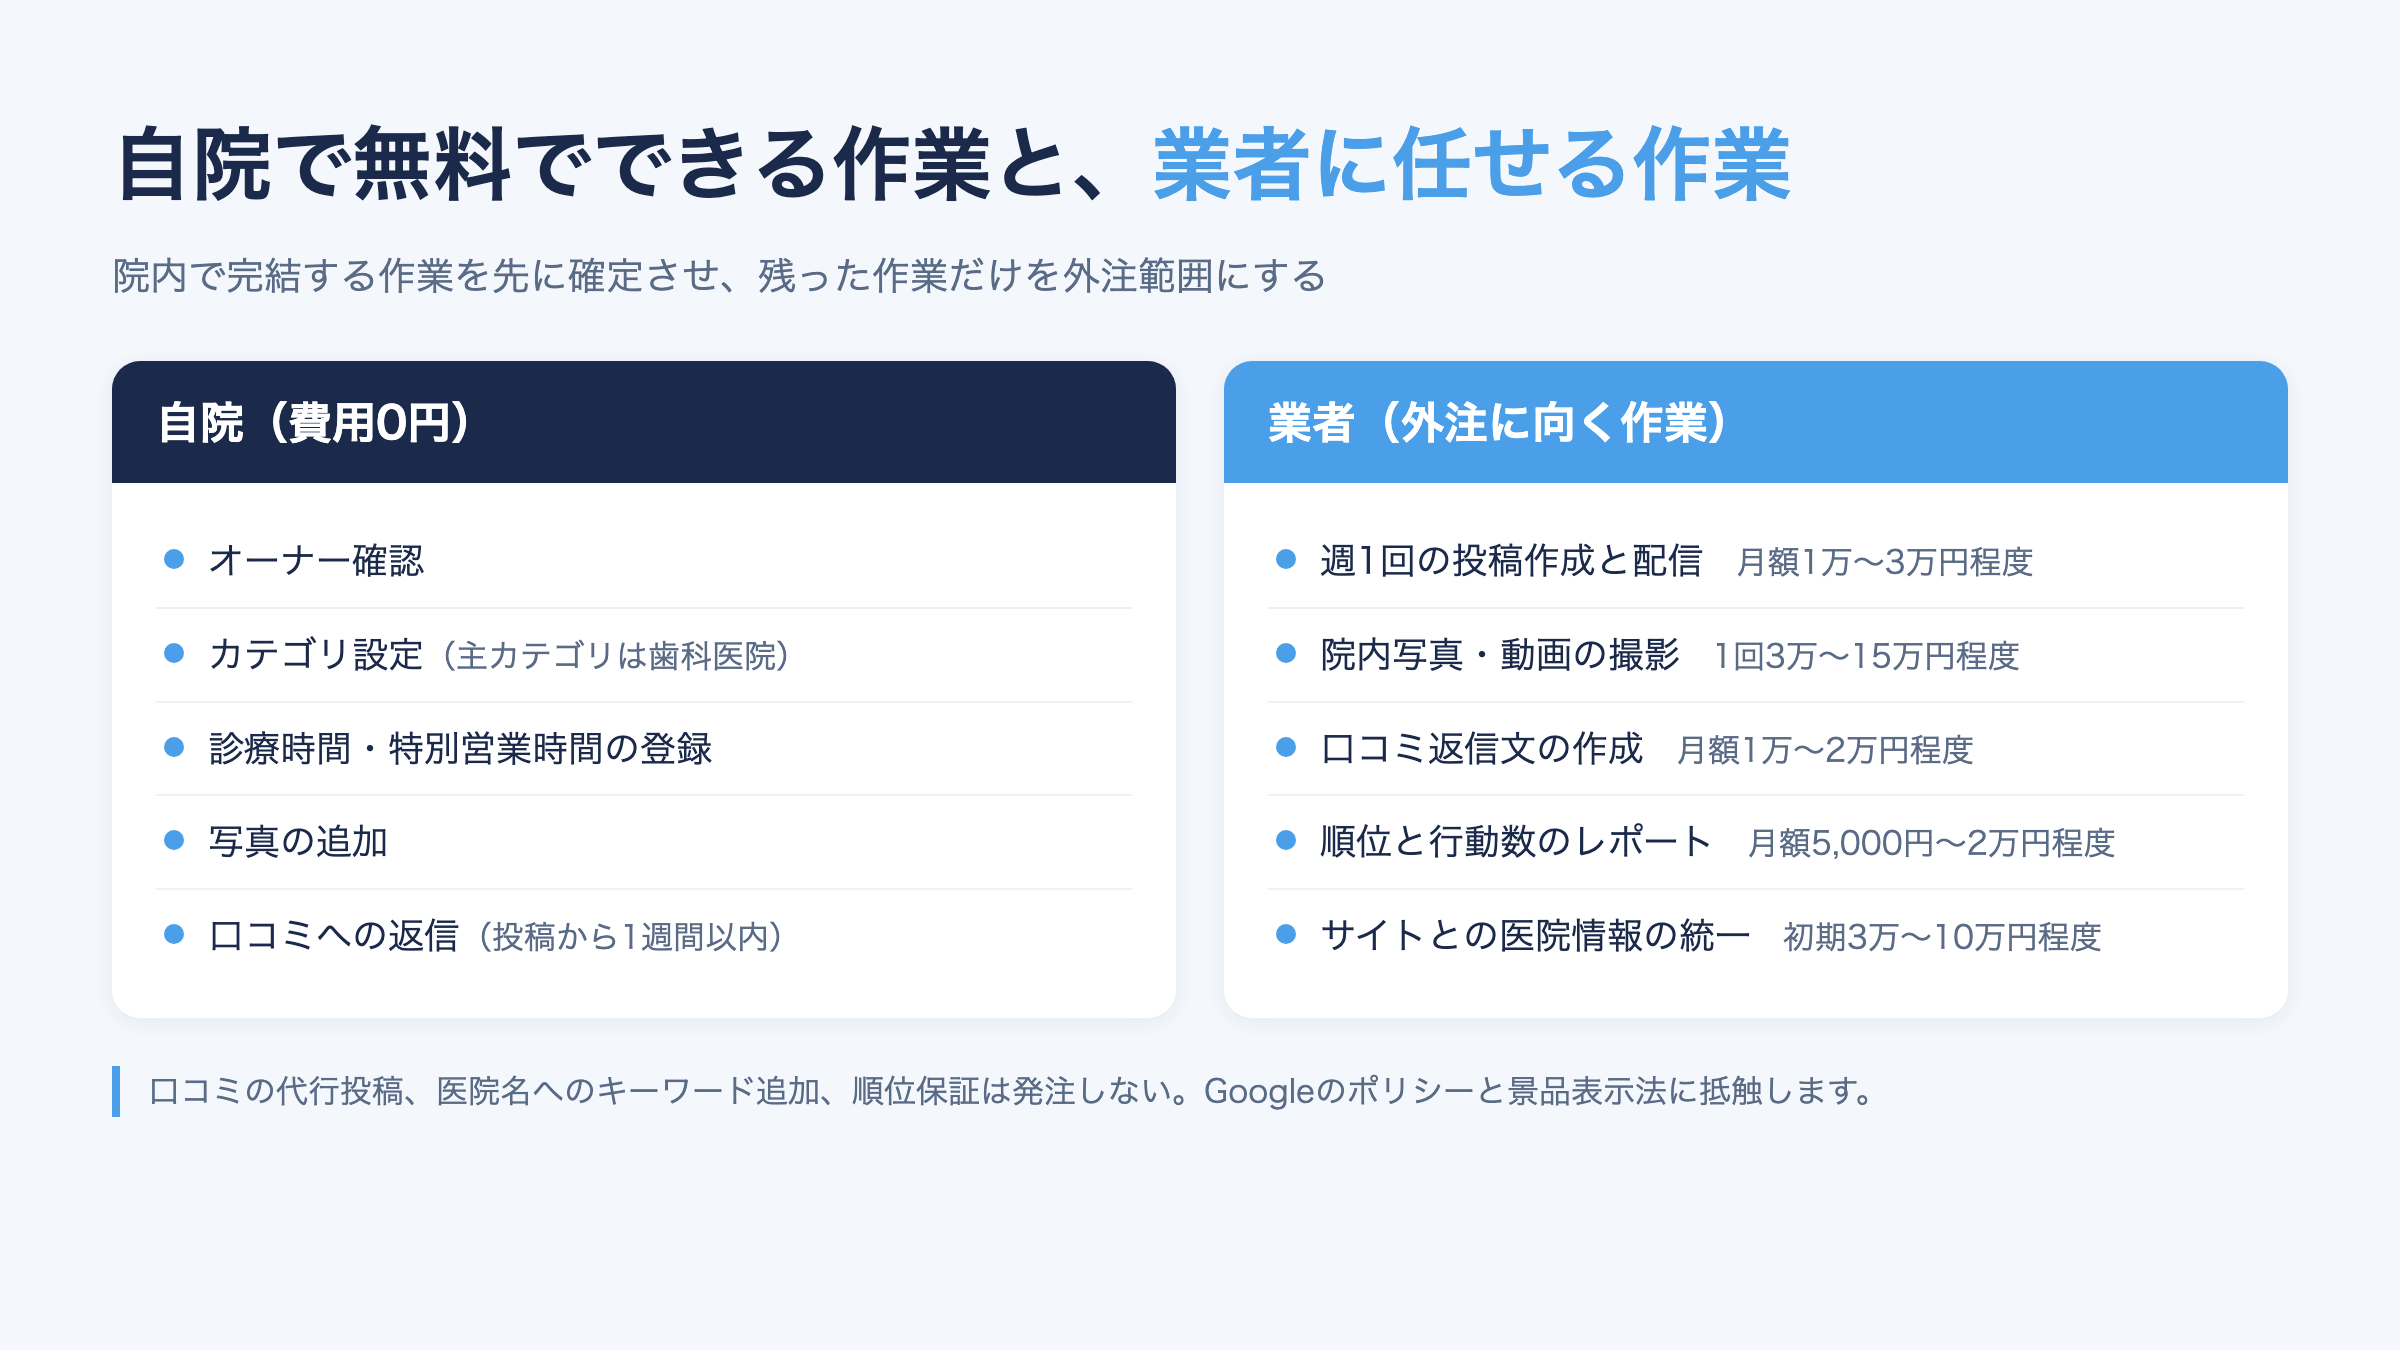Click the price 月額1万〜2万円程度

[x=1826, y=750]
